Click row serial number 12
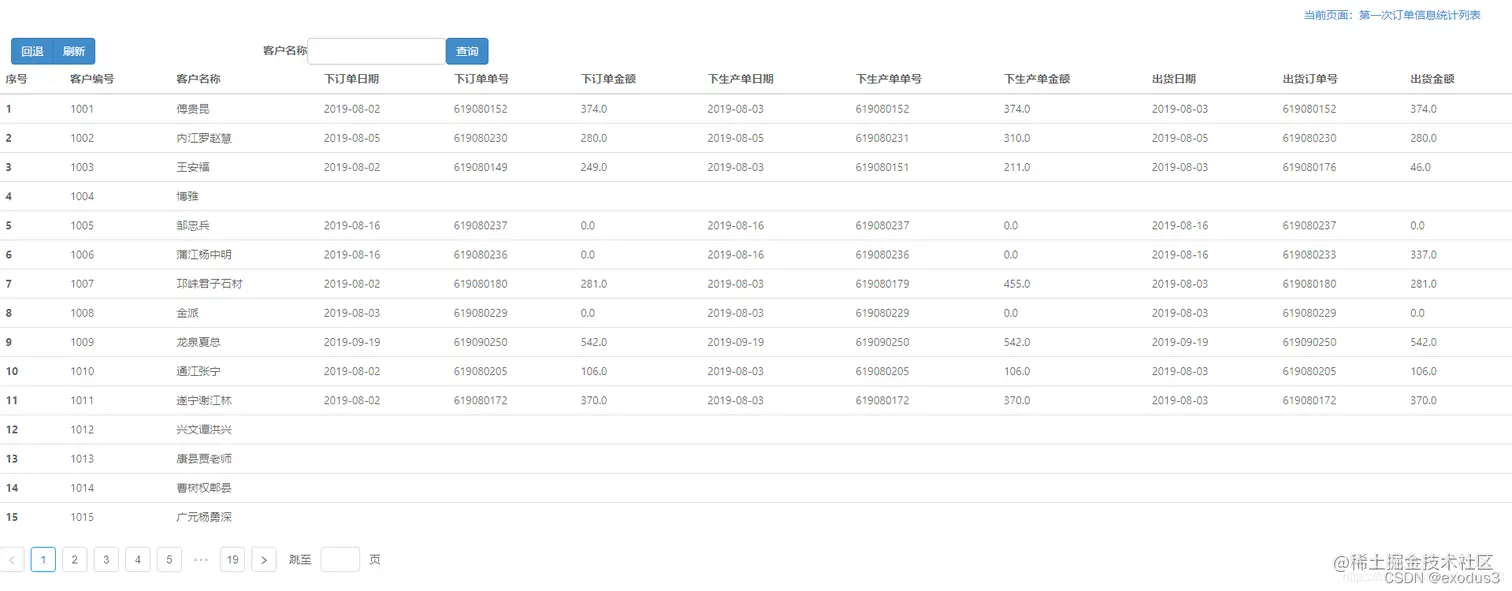Viewport: 1512px width, 591px height. click(x=12, y=430)
